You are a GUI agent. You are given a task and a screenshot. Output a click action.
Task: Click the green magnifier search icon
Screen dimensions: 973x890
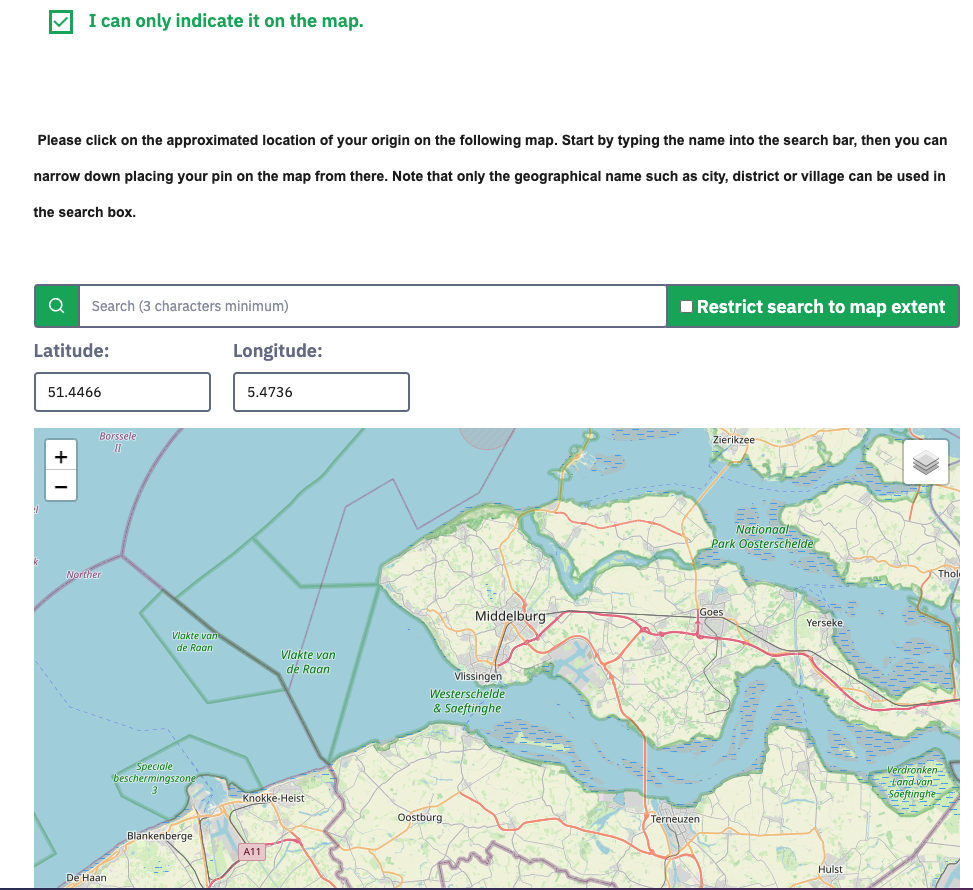pos(57,306)
